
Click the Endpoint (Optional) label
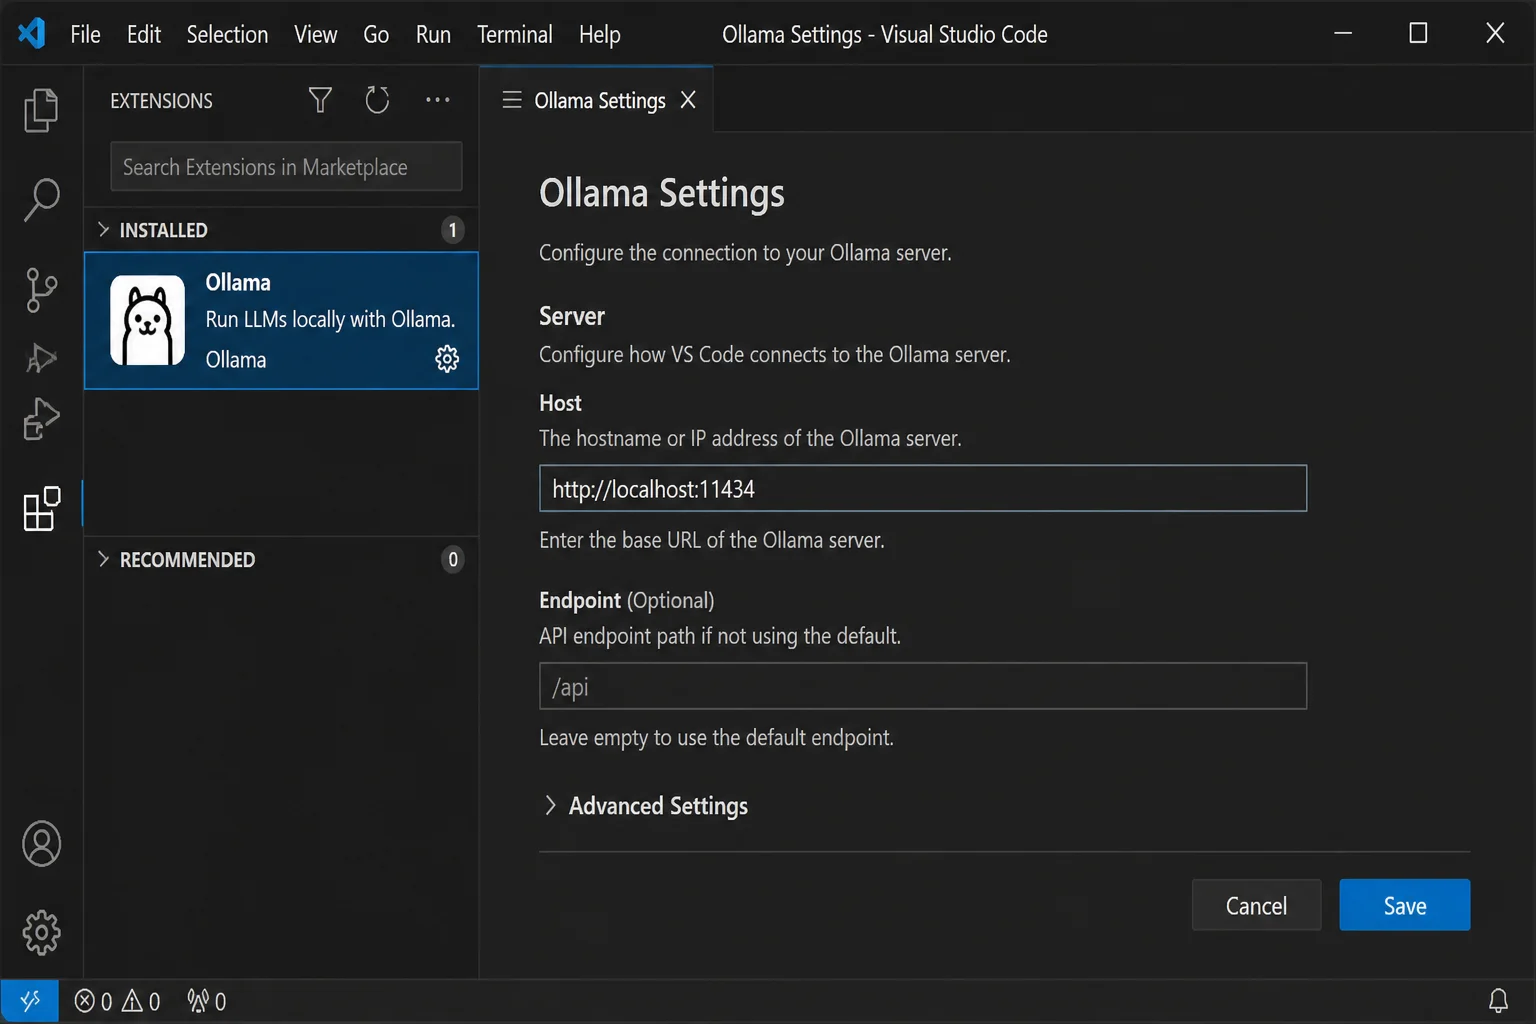pos(627,600)
